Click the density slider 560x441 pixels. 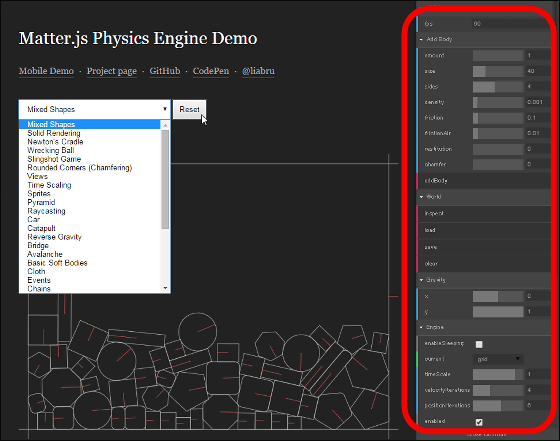pyautogui.click(x=498, y=102)
